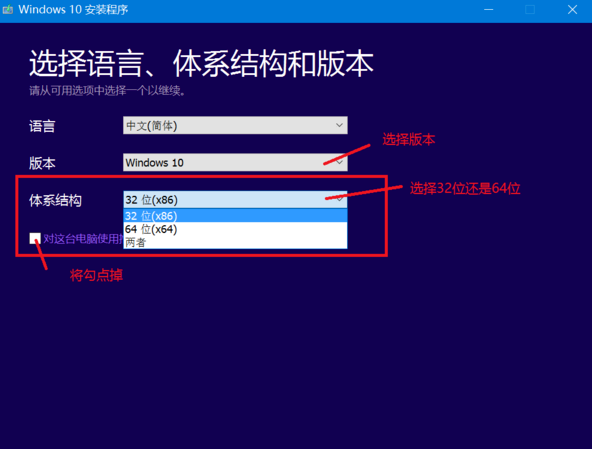The image size is (592, 450).
Task: Open the 语言 combo box showing 中文(简体)
Action: (x=235, y=125)
